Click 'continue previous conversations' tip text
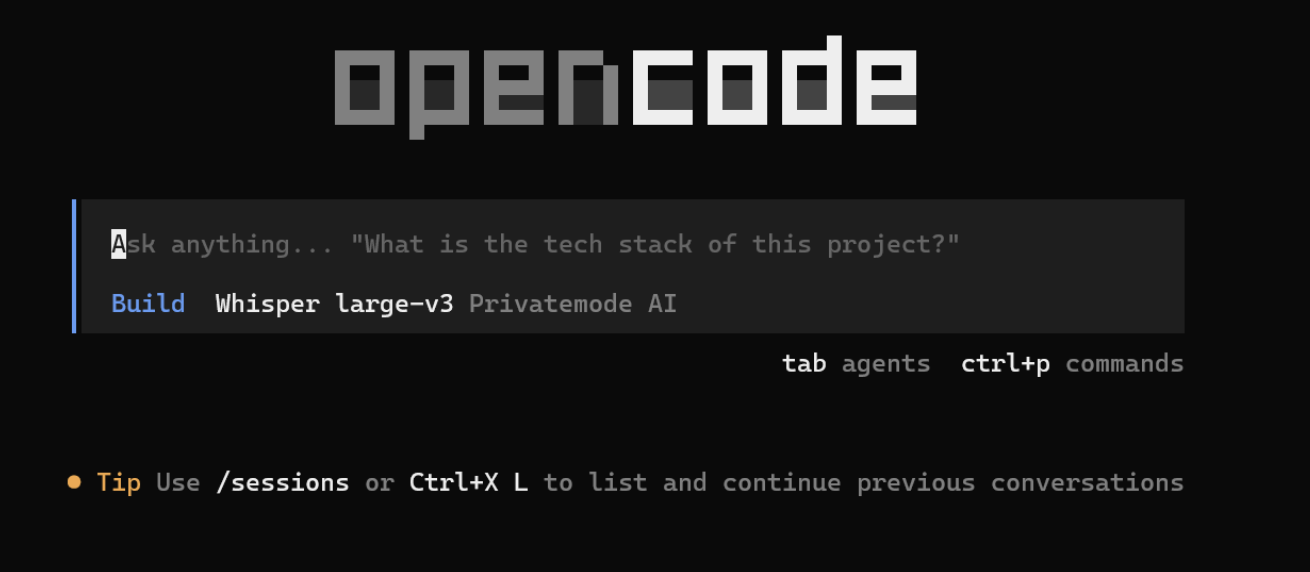This screenshot has height=572, width=1310. 953,483
